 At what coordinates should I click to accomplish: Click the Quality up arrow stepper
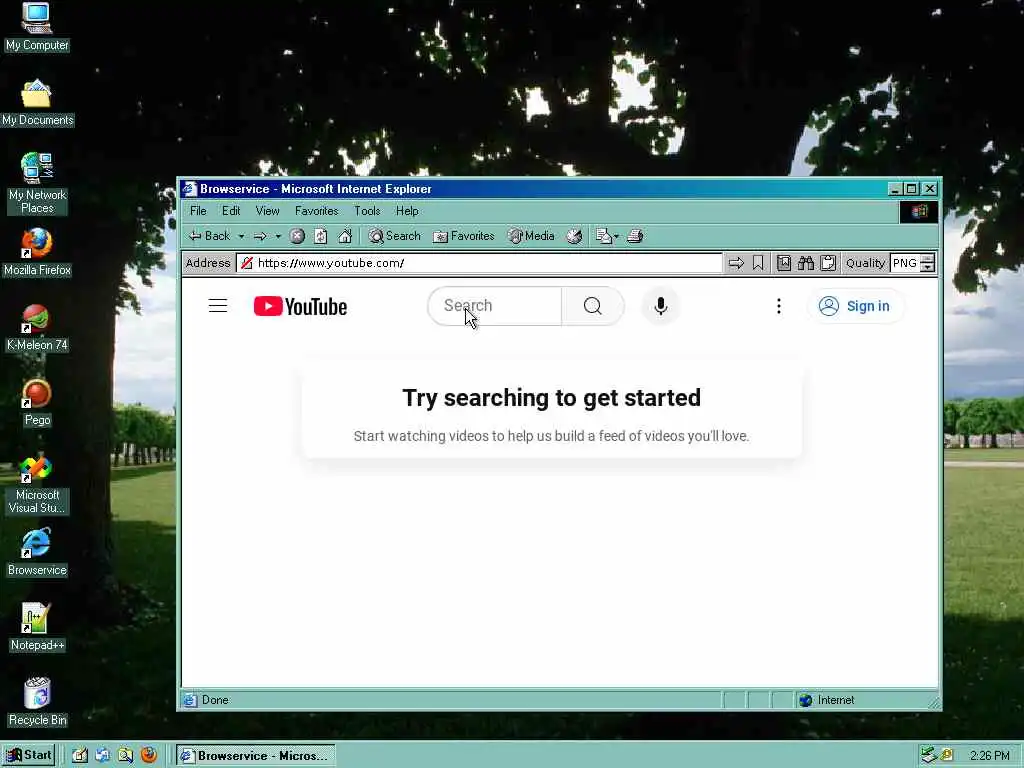[928, 259]
